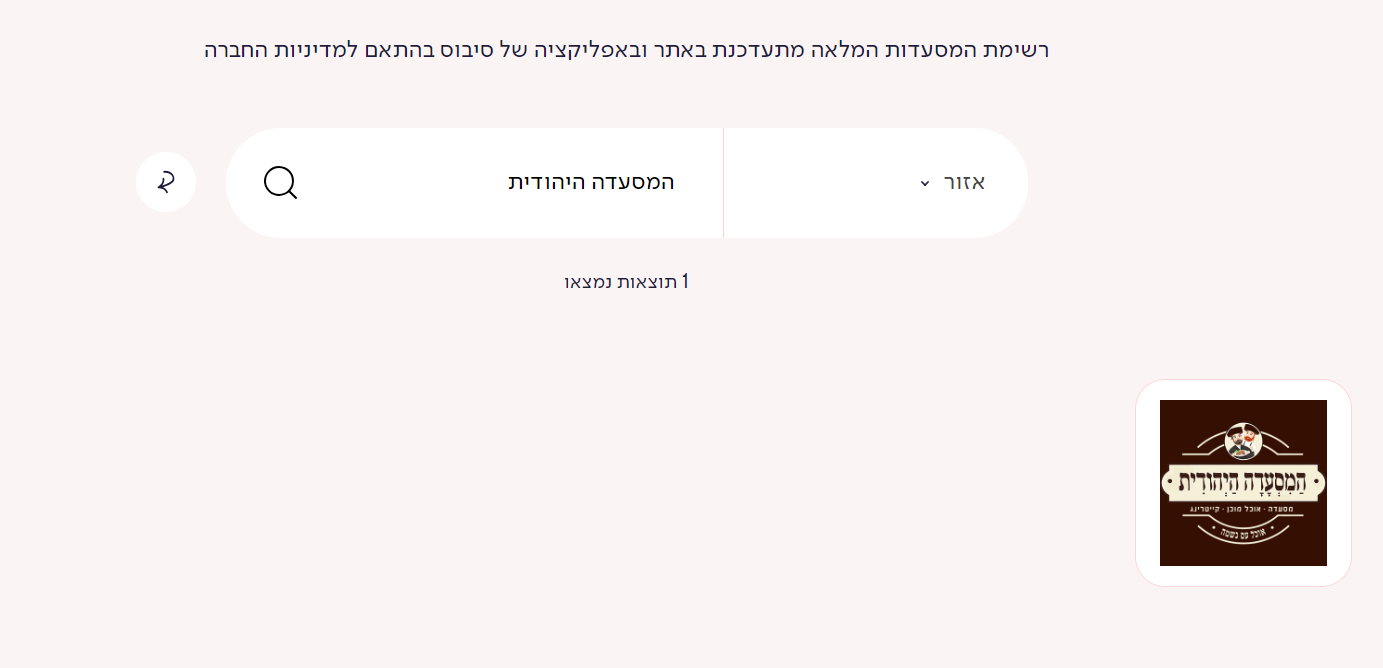Screen dimensions: 1383x668
Task: Click the numeral 1 in the results count
Action: [x=685, y=282]
